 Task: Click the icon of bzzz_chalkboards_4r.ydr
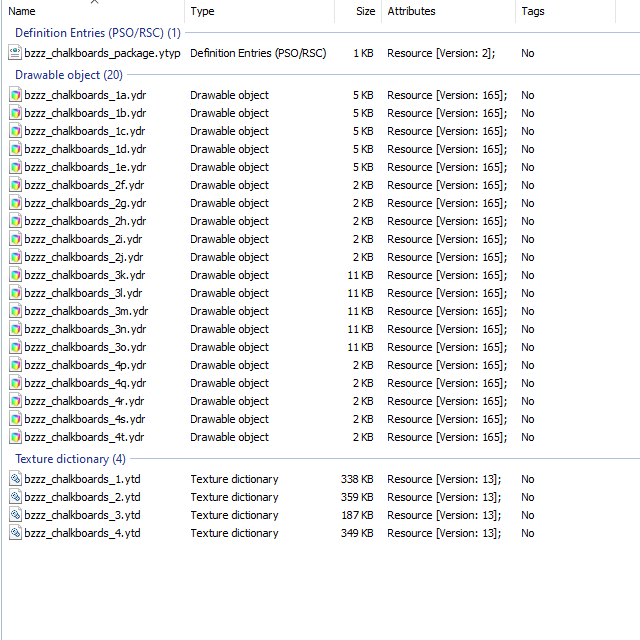coord(15,401)
